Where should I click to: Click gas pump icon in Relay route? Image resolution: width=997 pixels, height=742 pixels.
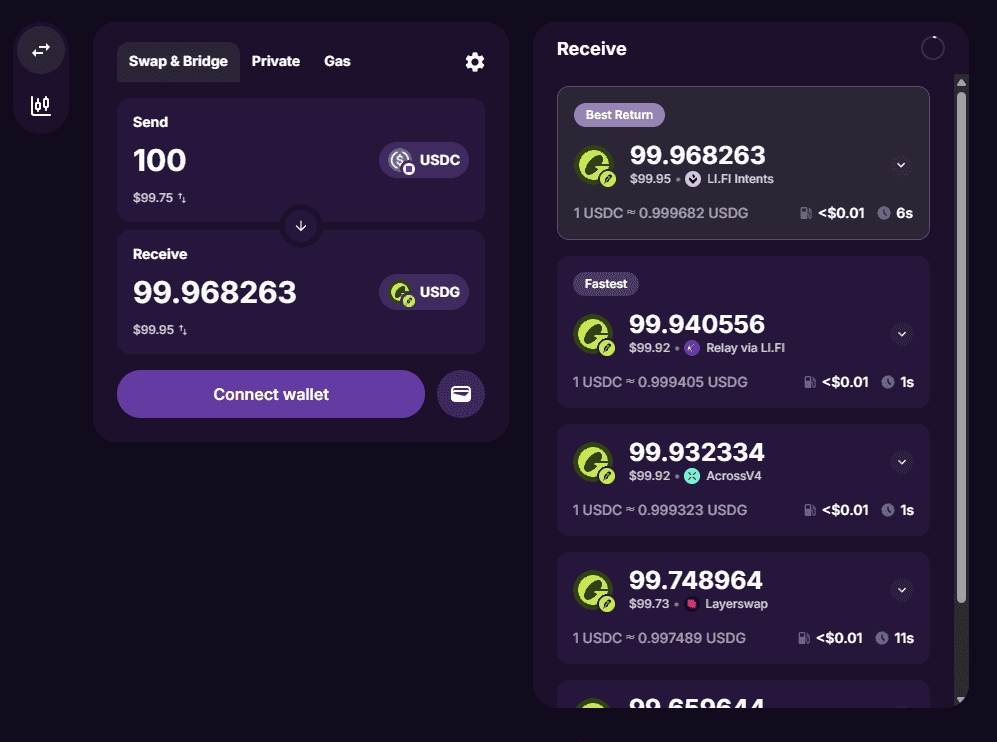pyautogui.click(x=809, y=382)
